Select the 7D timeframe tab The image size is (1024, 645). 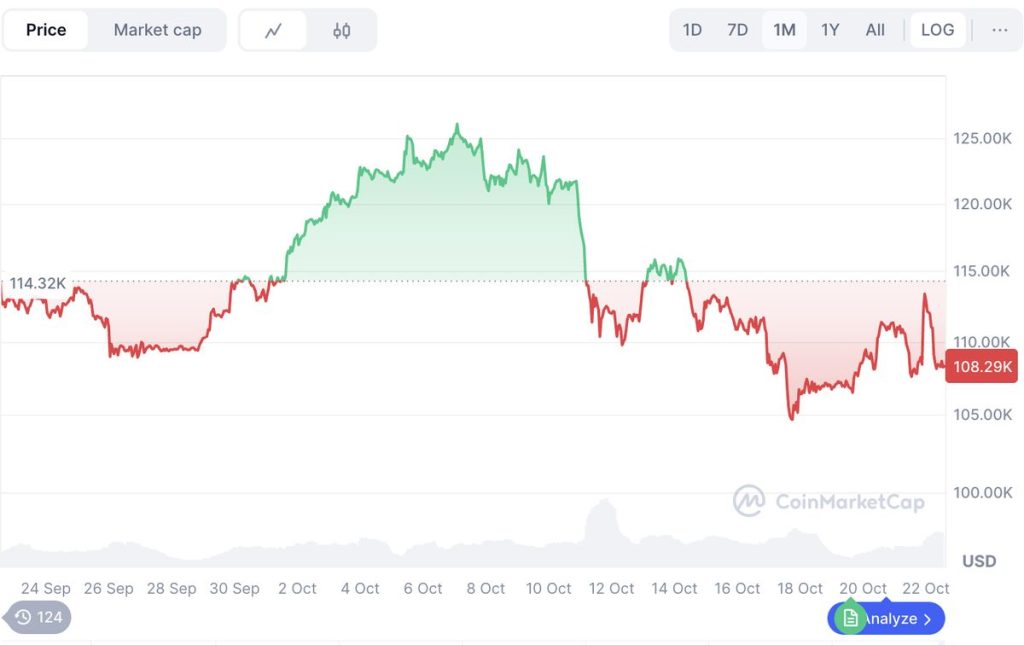pos(737,30)
